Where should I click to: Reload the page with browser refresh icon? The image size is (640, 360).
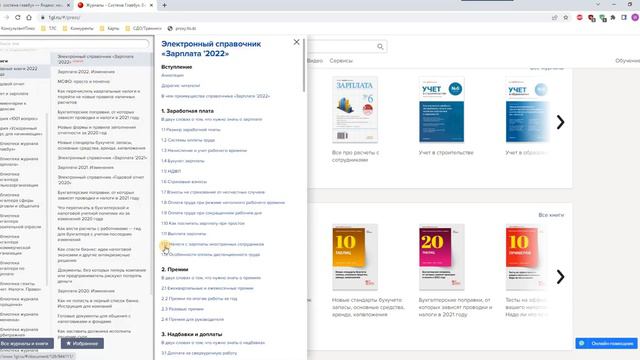pos(18,17)
